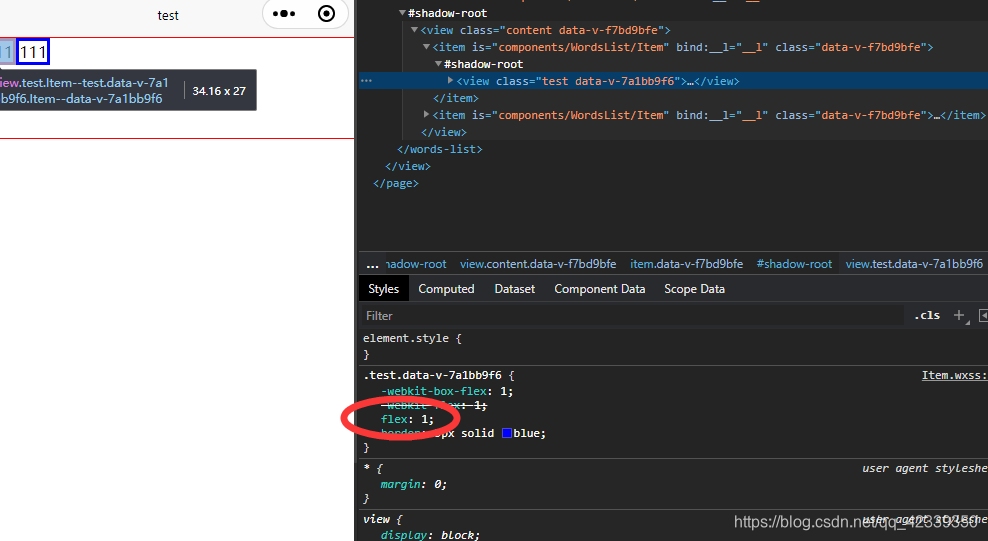The image size is (988, 541).
Task: Select the closing </words-list> tag row
Action: [x=440, y=149]
